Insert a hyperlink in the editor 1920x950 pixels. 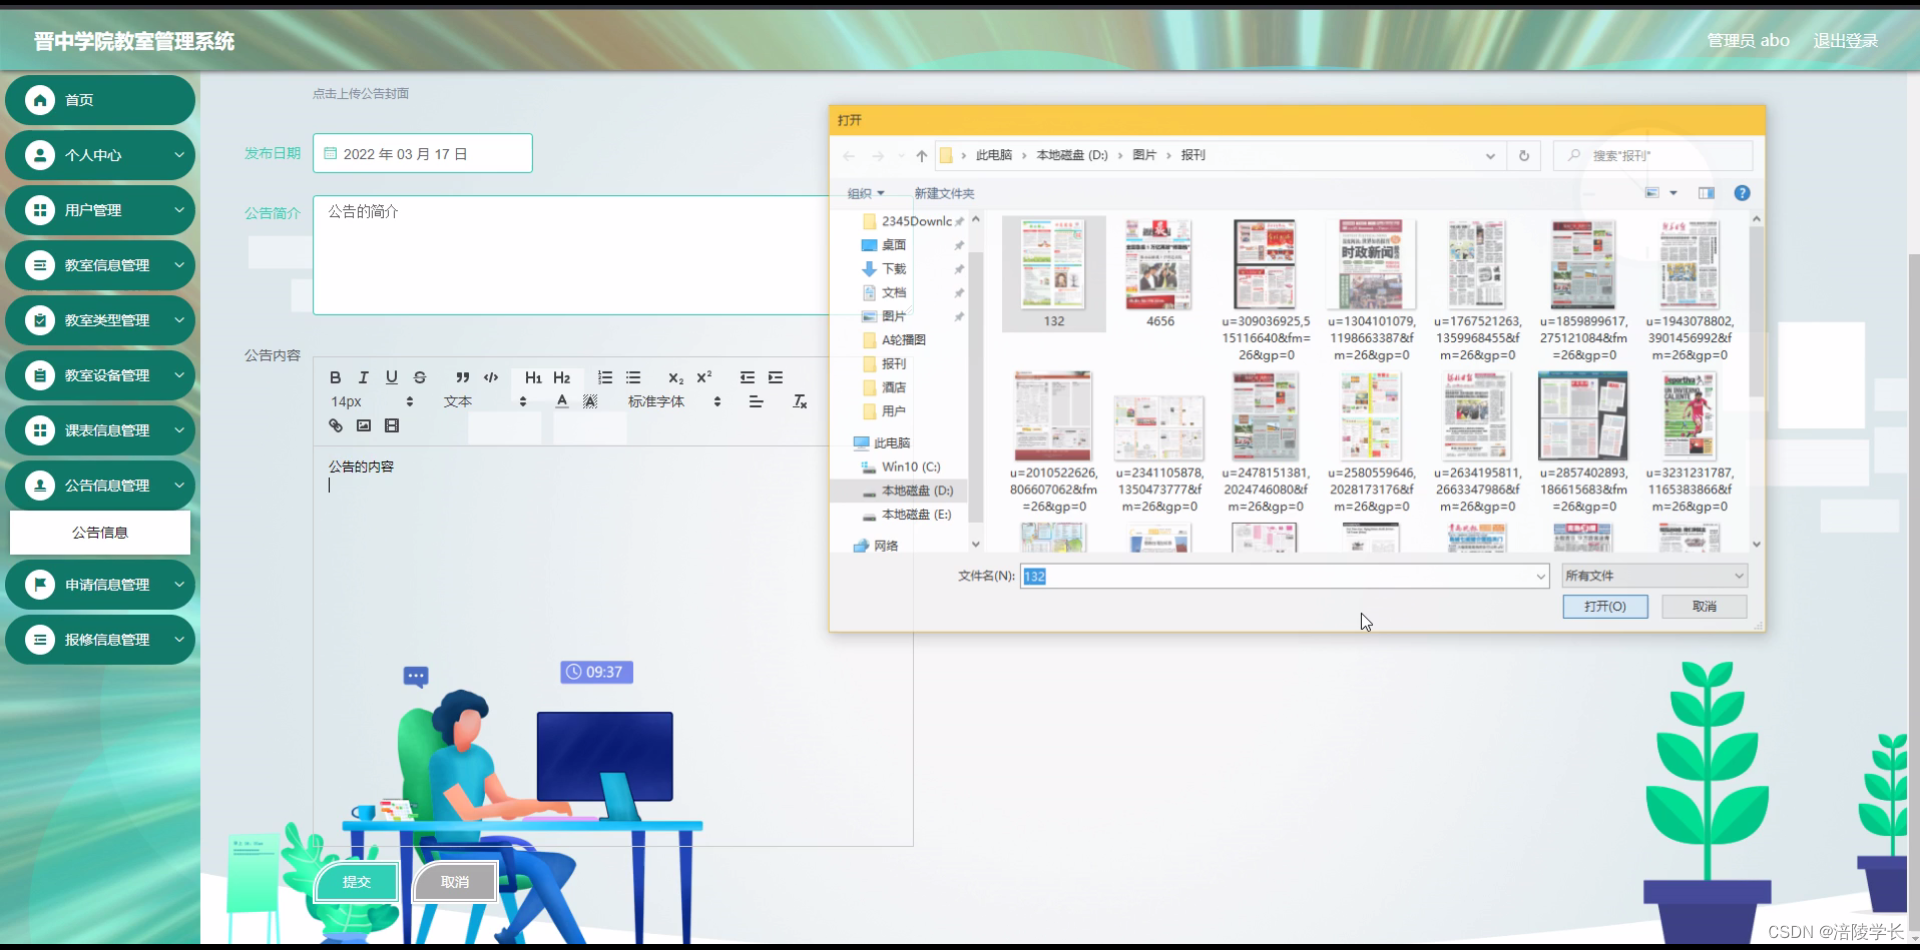pos(335,425)
